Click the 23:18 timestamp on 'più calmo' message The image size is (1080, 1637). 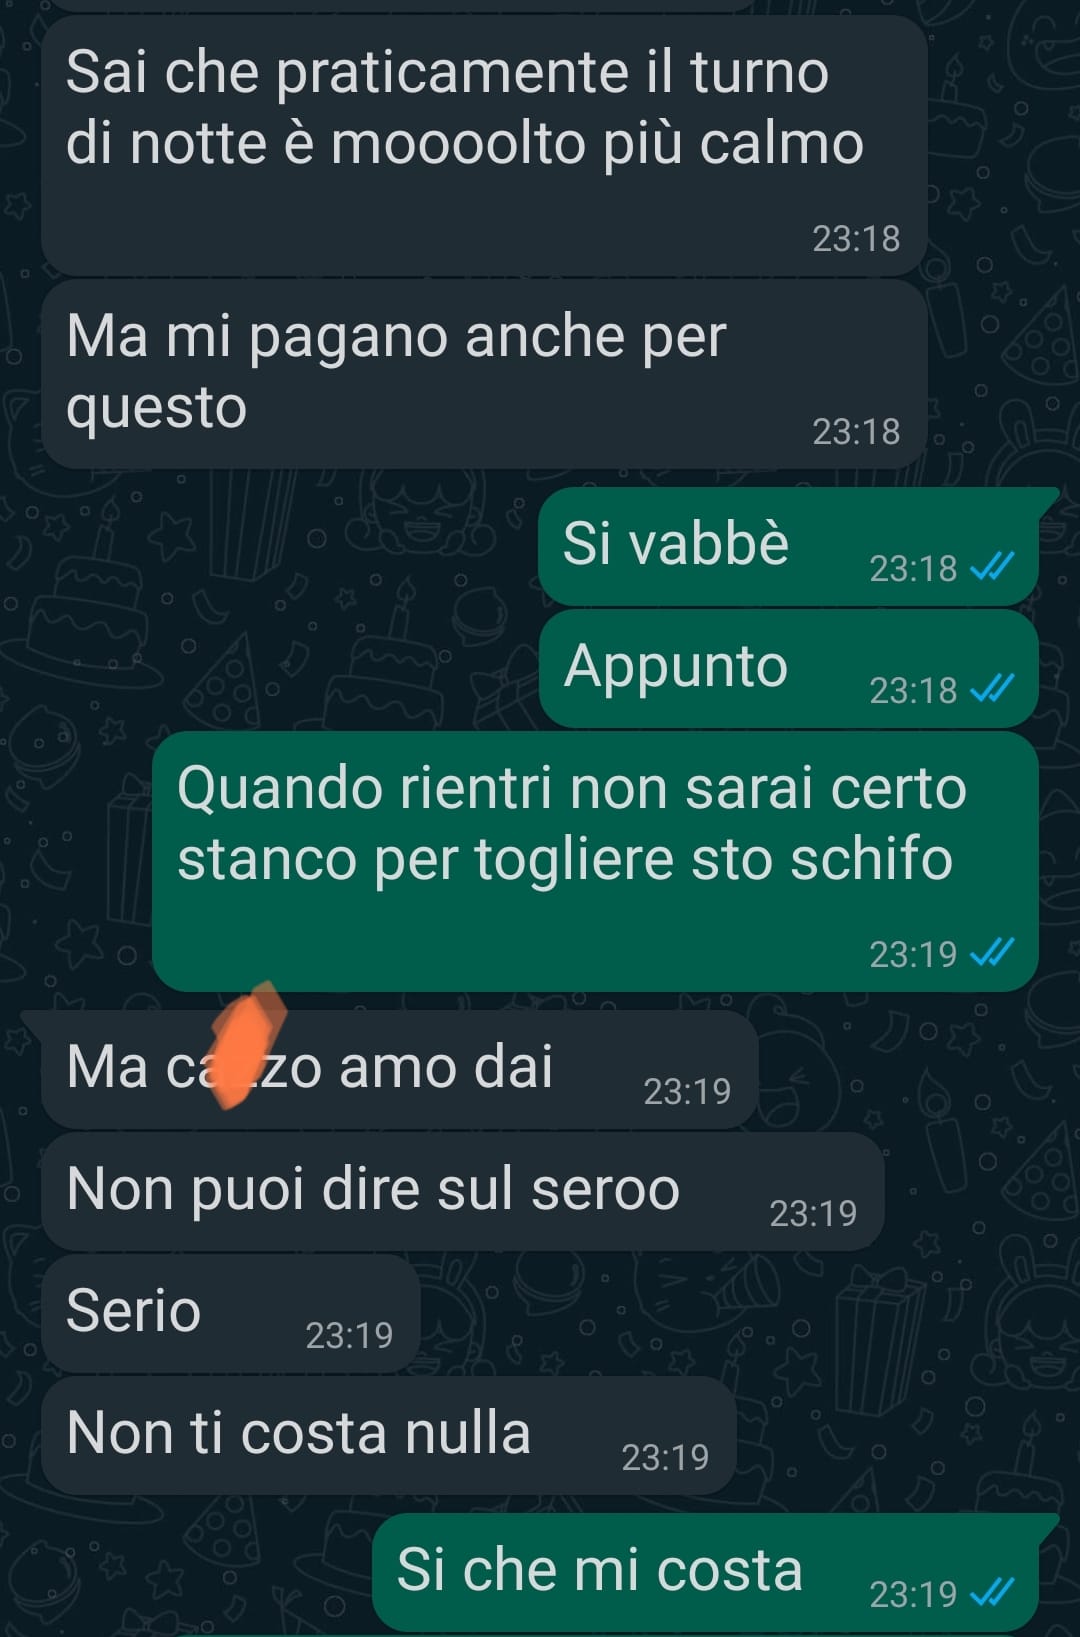pyautogui.click(x=856, y=239)
